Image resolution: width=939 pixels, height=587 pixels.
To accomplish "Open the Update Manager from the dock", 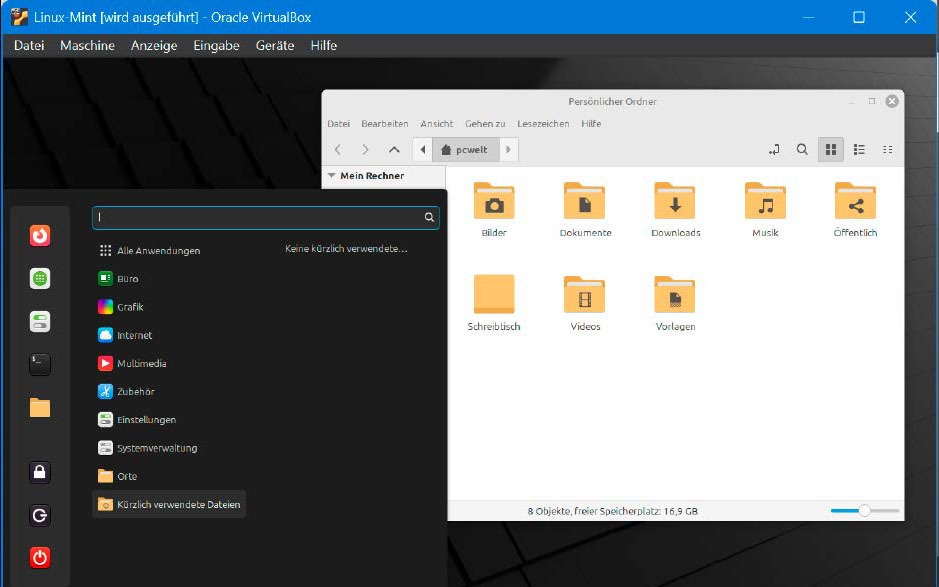I will click(x=39, y=321).
